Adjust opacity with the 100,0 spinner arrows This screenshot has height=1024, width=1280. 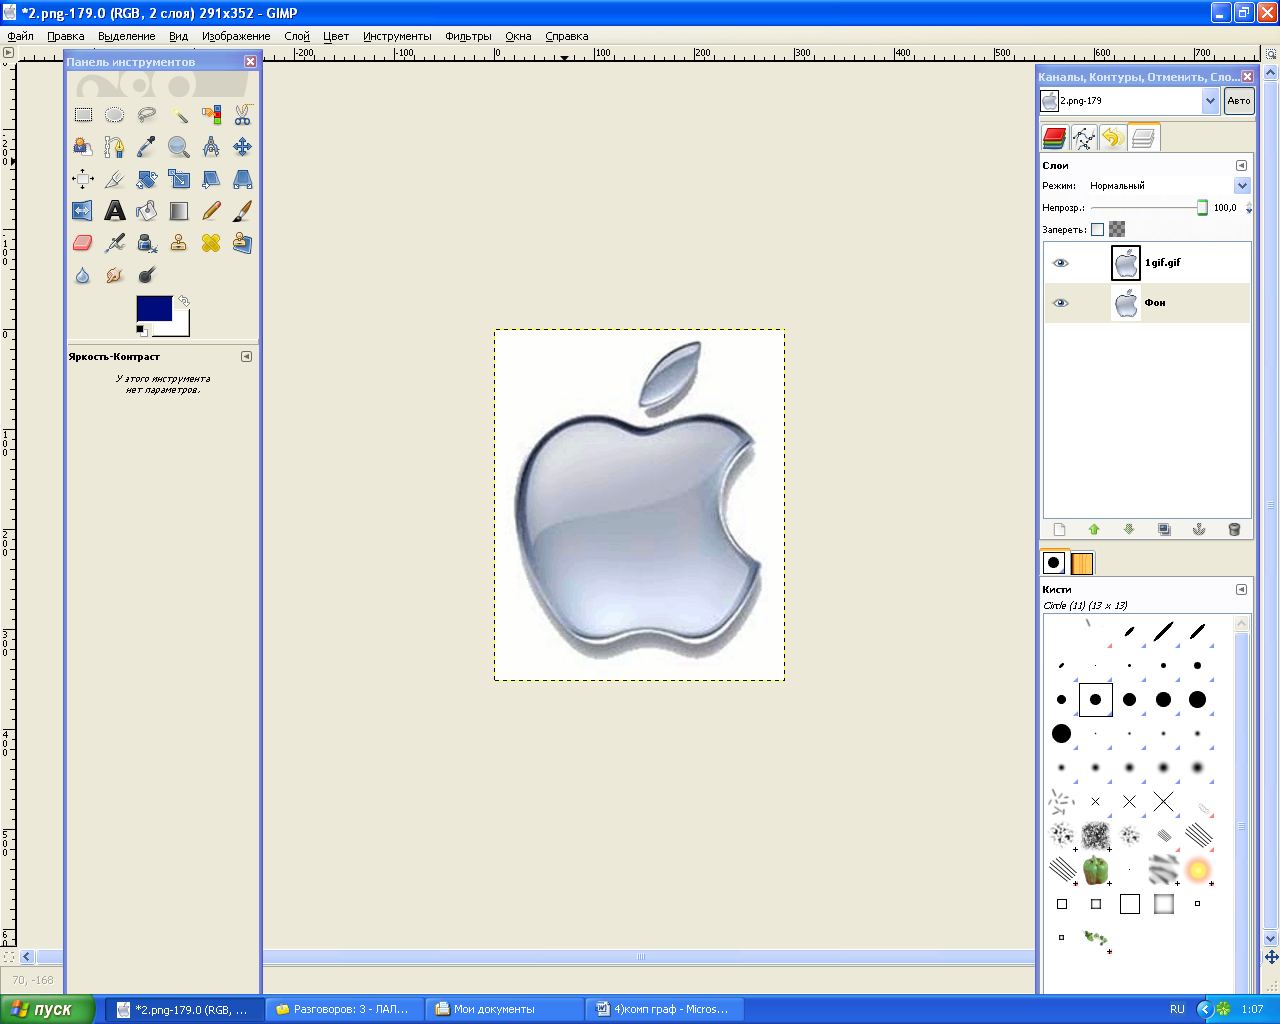1248,208
